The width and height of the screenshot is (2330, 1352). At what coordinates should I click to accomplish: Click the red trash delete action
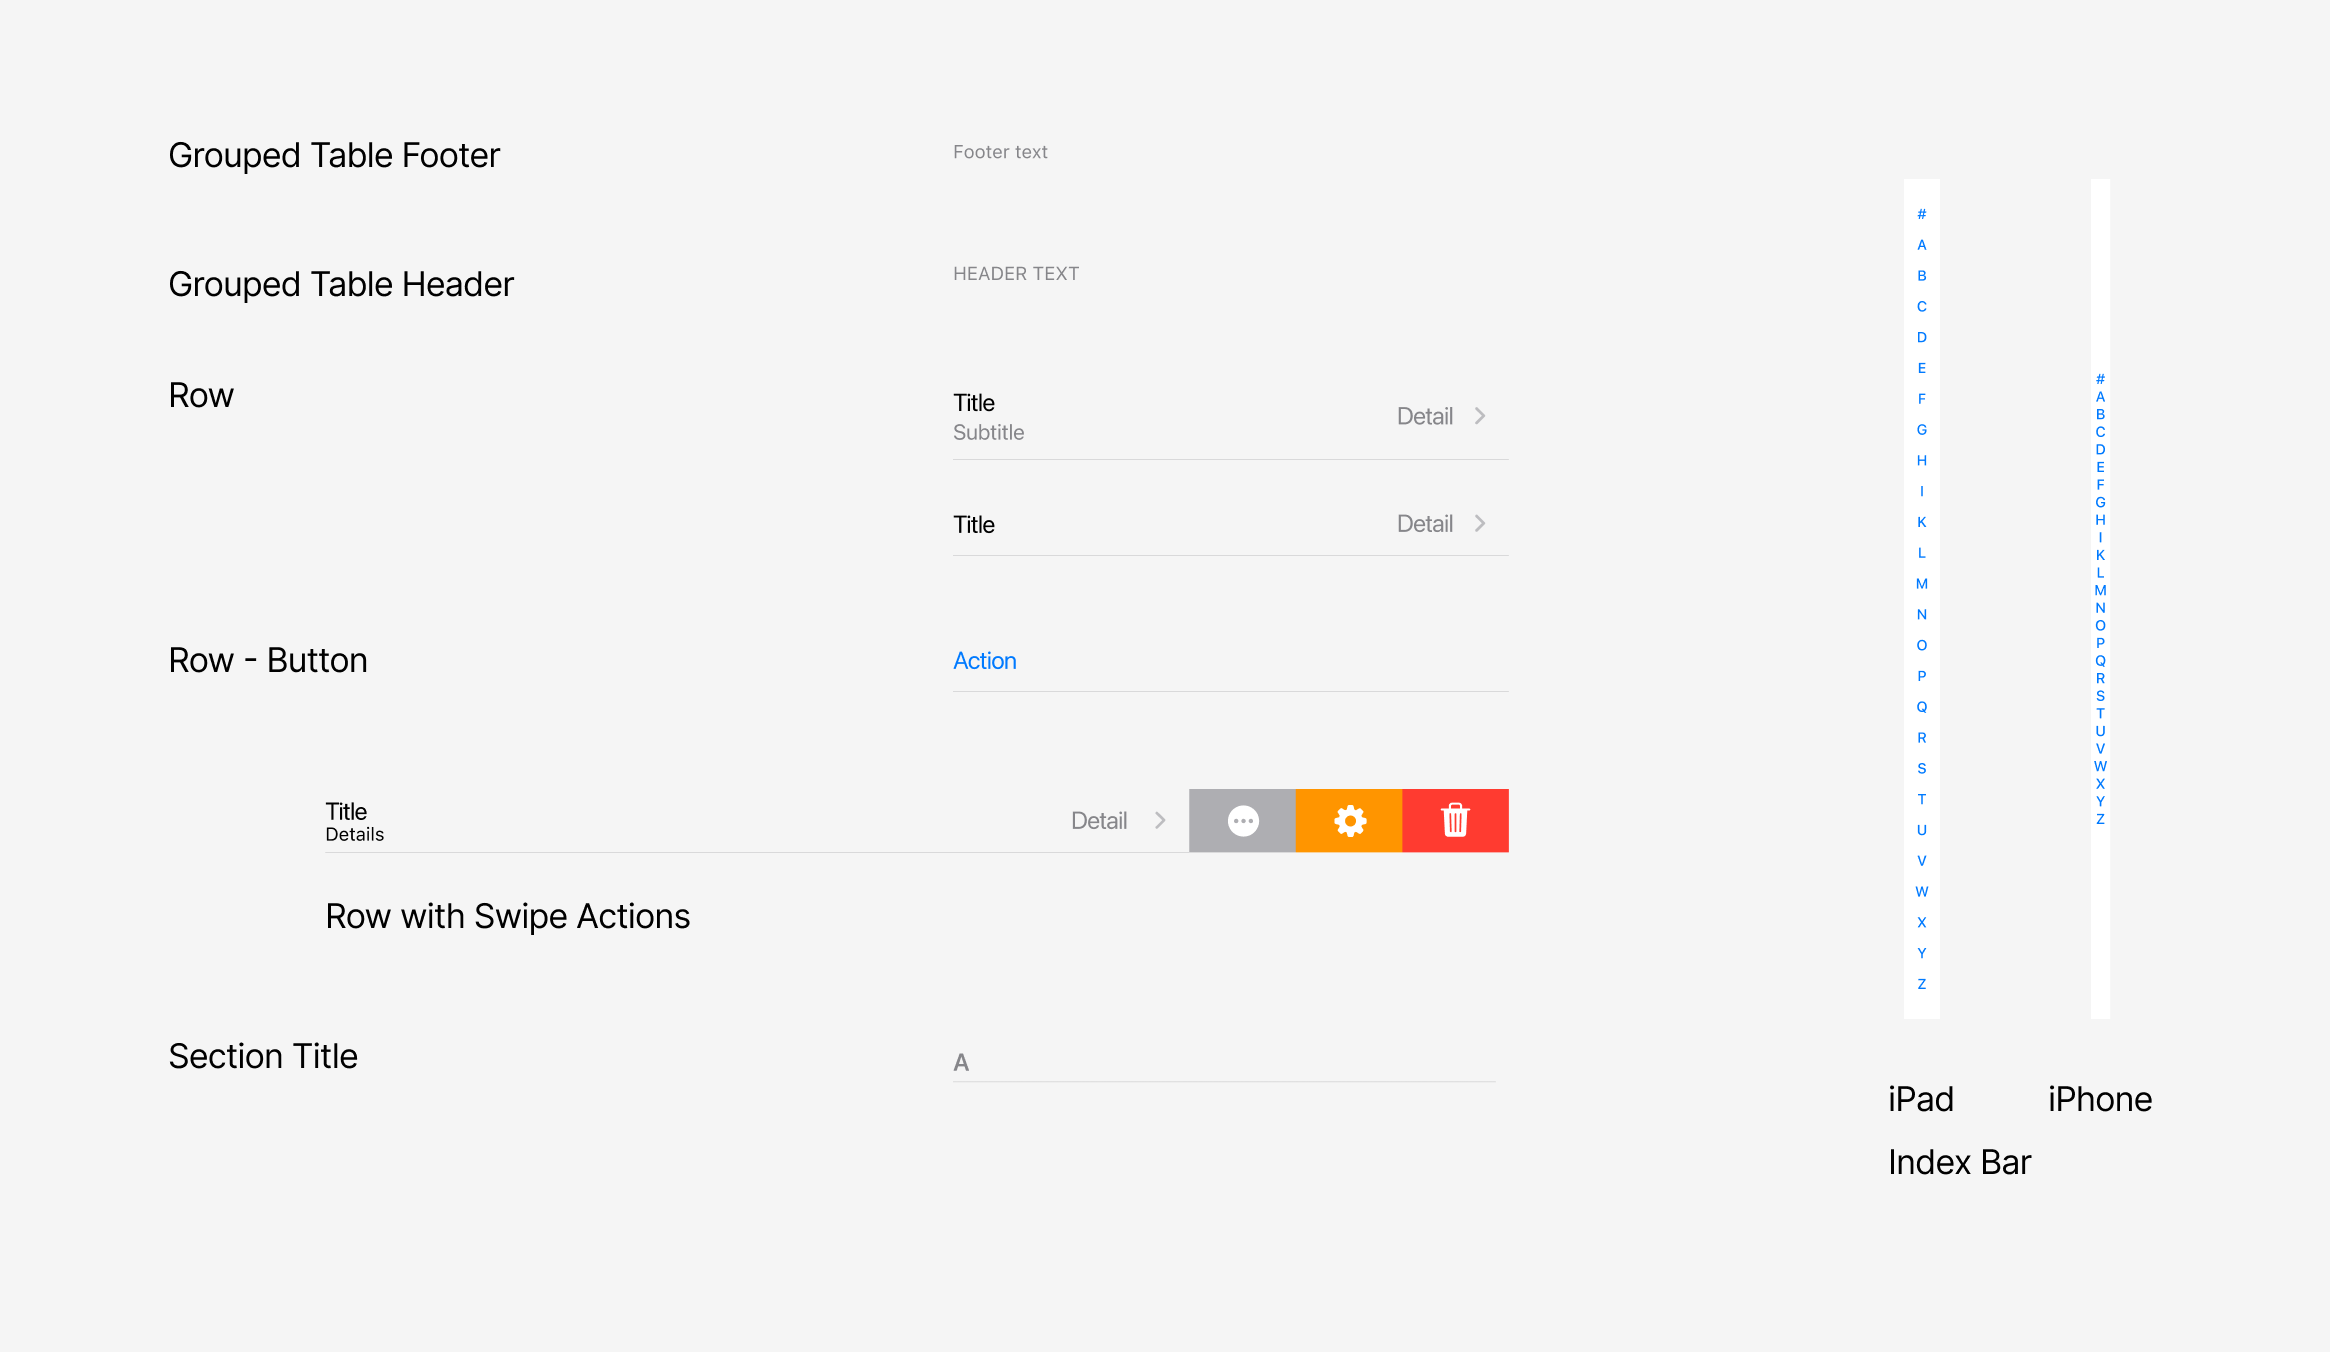point(1455,821)
